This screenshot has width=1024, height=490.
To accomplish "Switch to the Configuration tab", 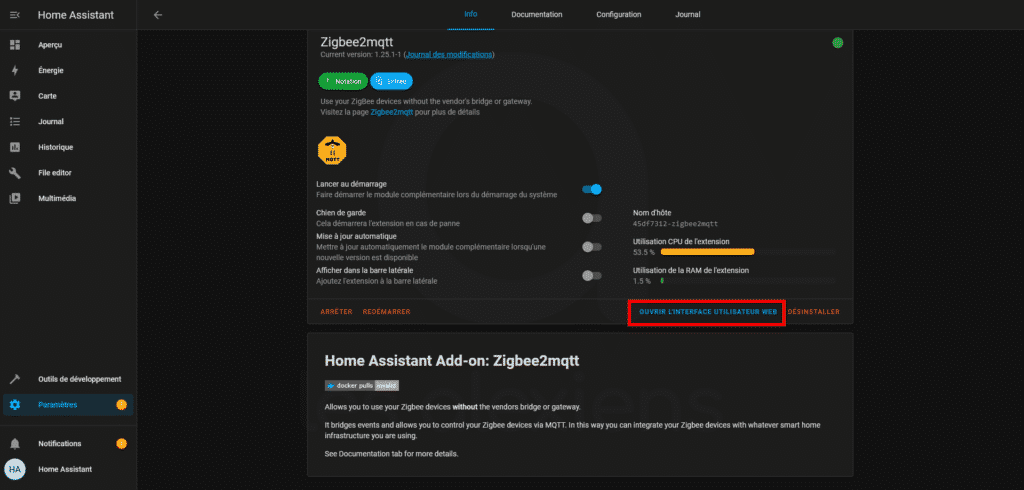I will tap(618, 14).
